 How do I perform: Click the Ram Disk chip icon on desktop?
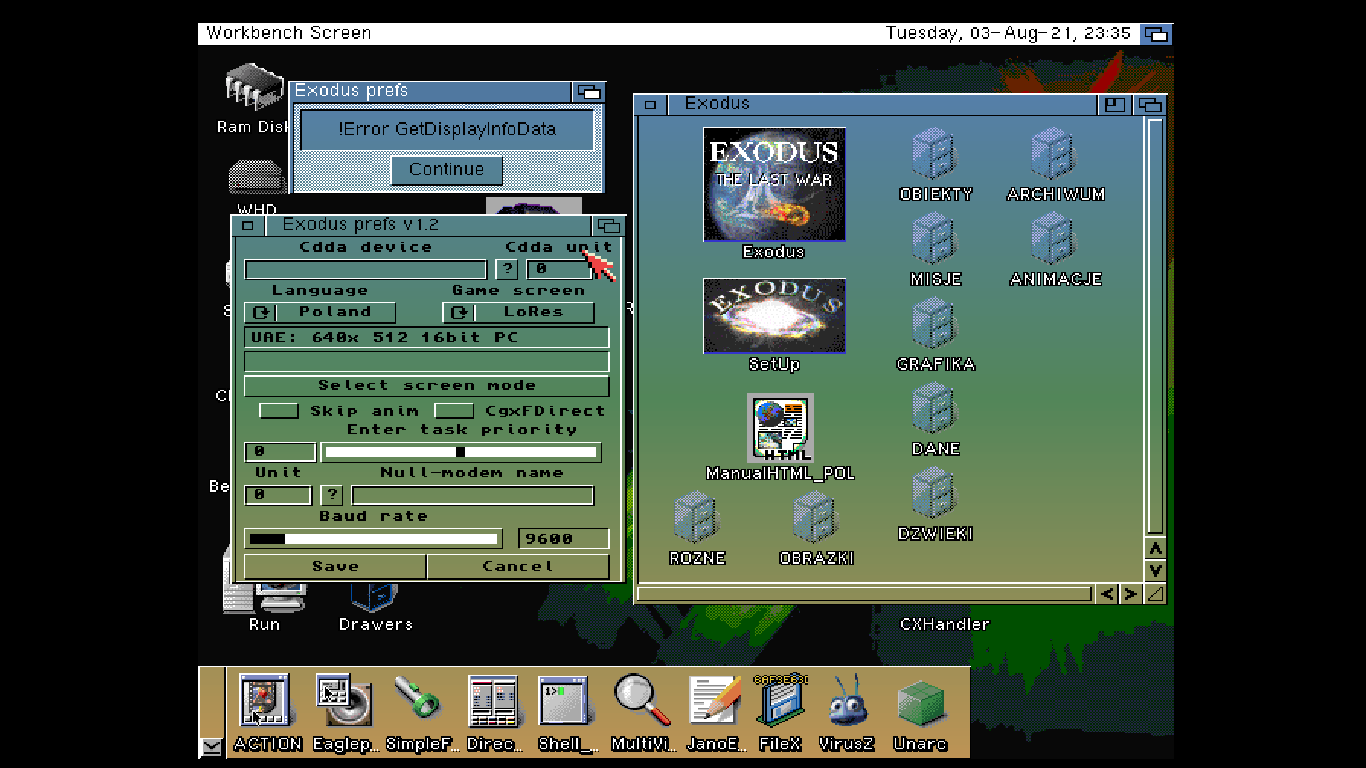254,89
